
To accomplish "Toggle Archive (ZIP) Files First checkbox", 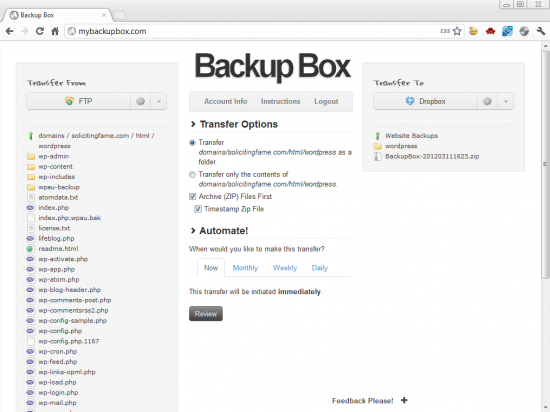I will pyautogui.click(x=193, y=196).
